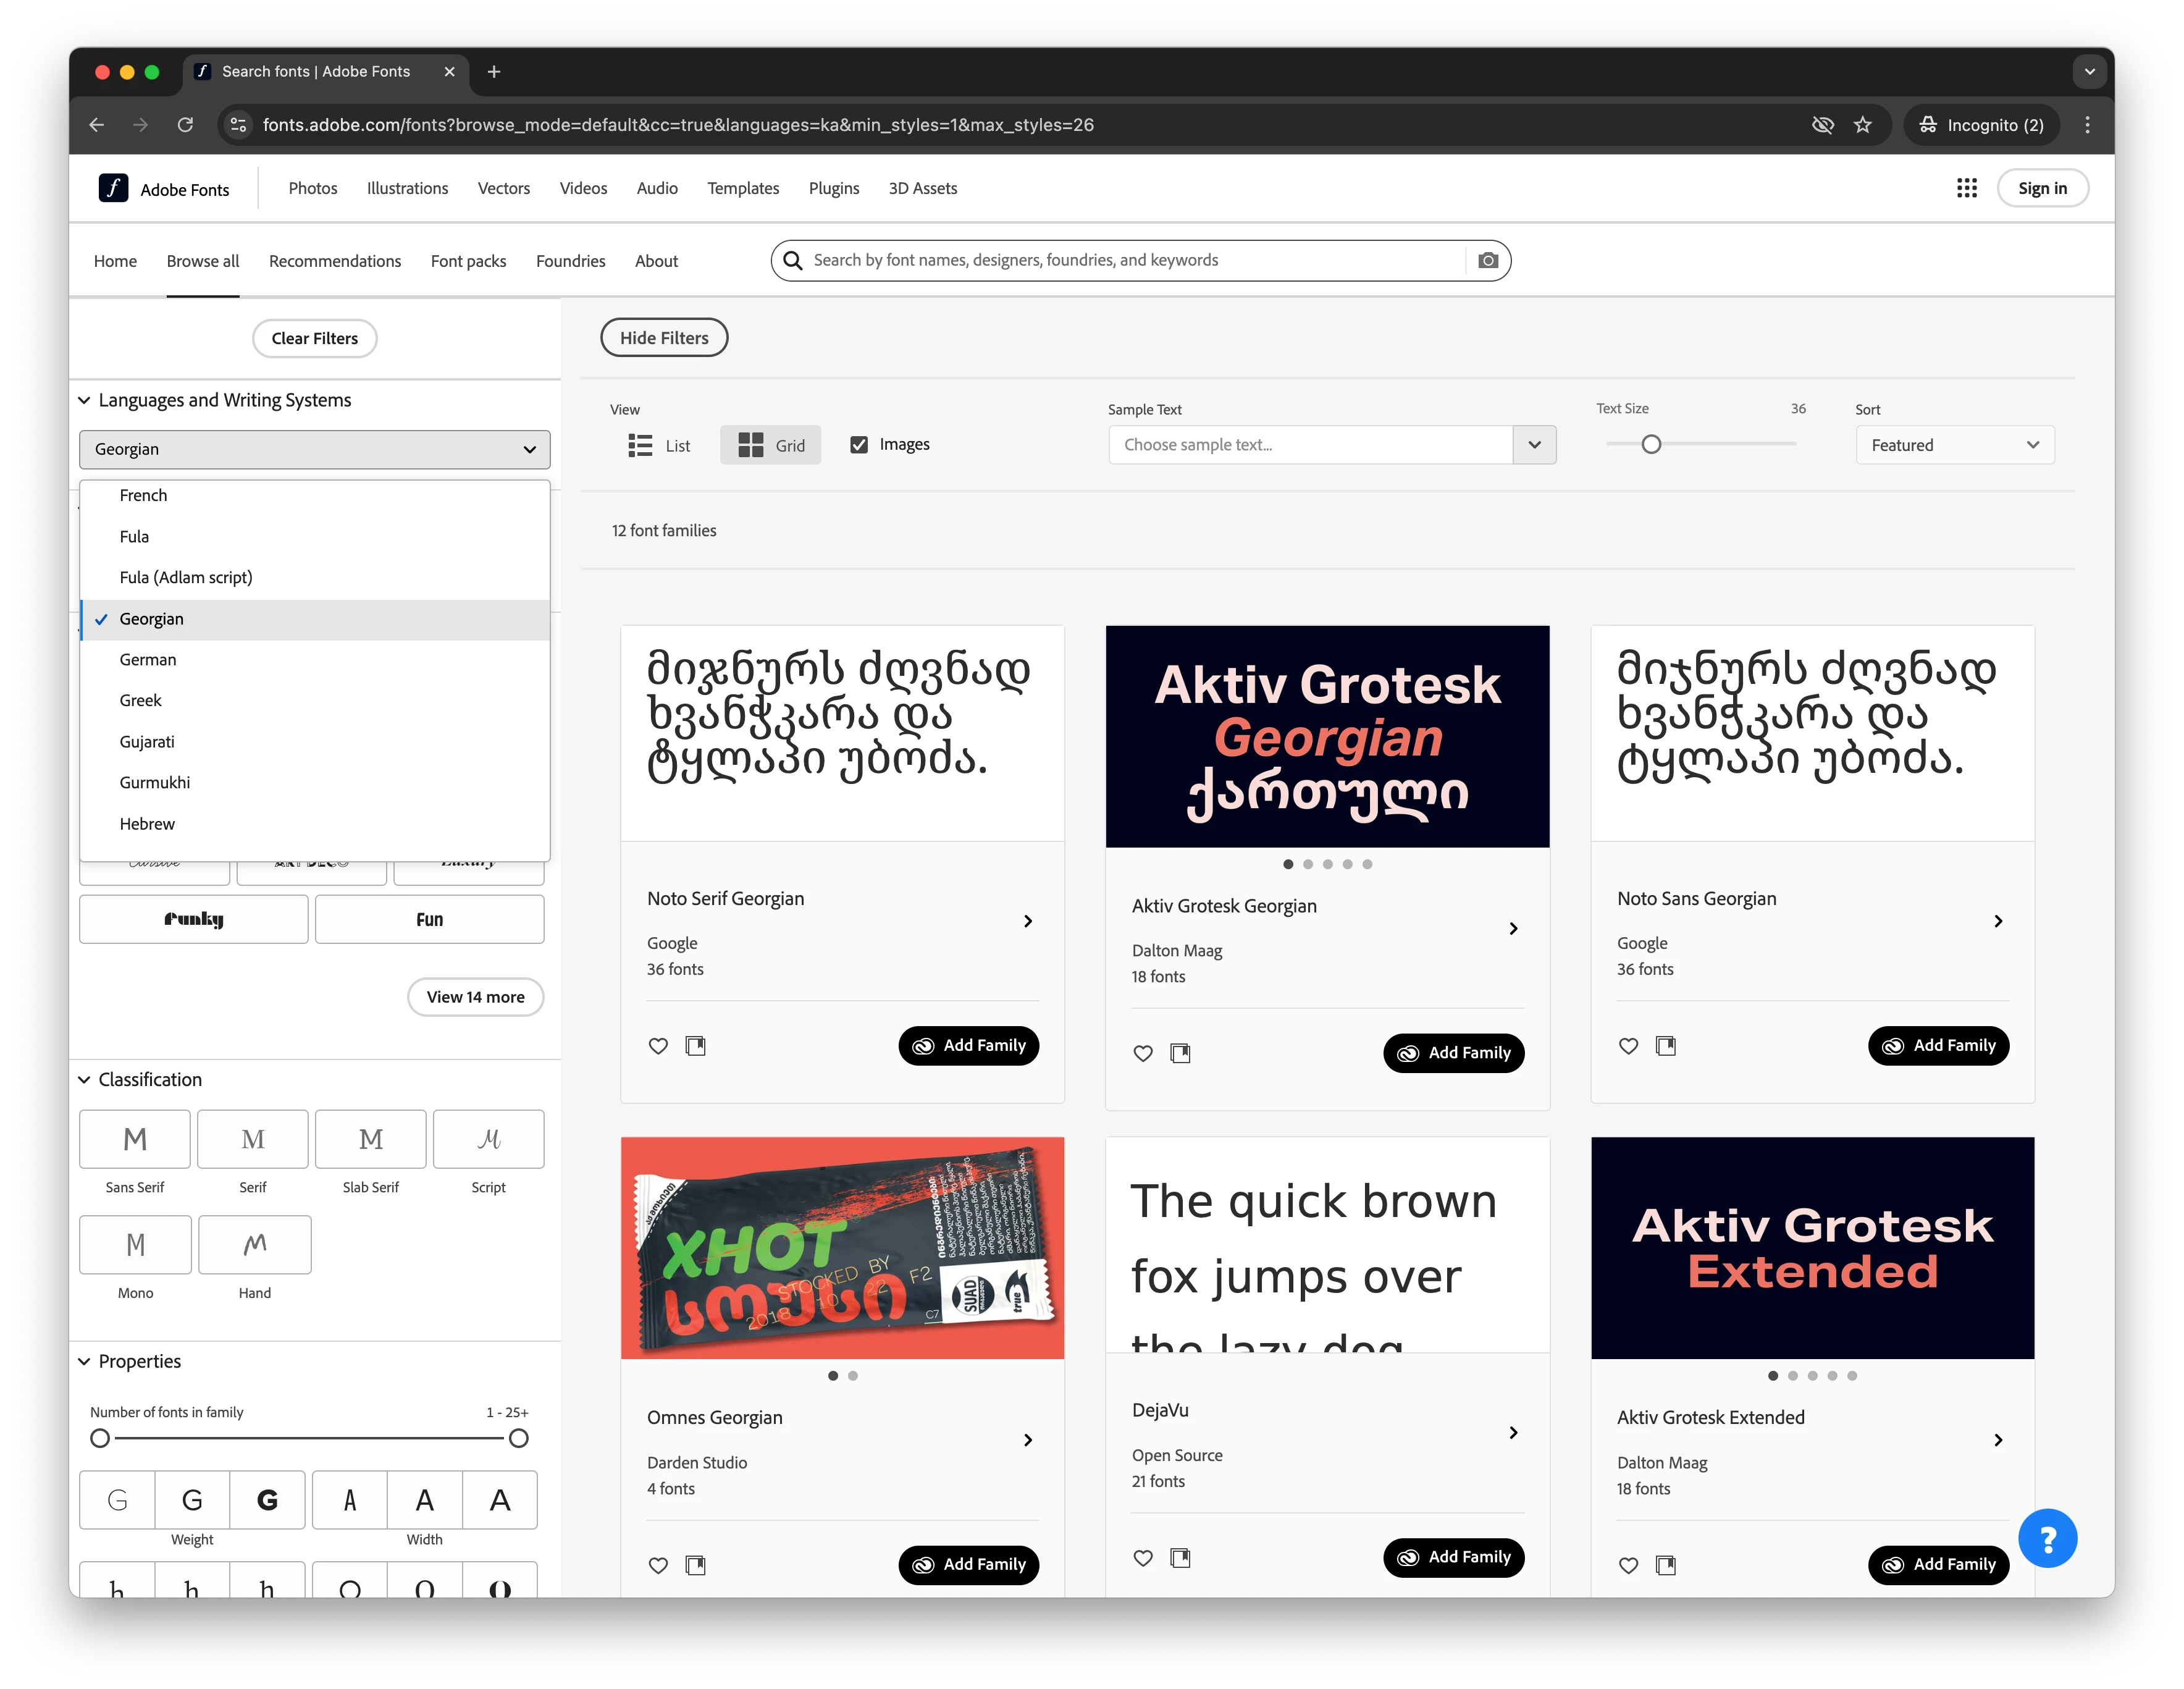Select Grid view icon
This screenshot has height=1689, width=2184.
point(751,445)
